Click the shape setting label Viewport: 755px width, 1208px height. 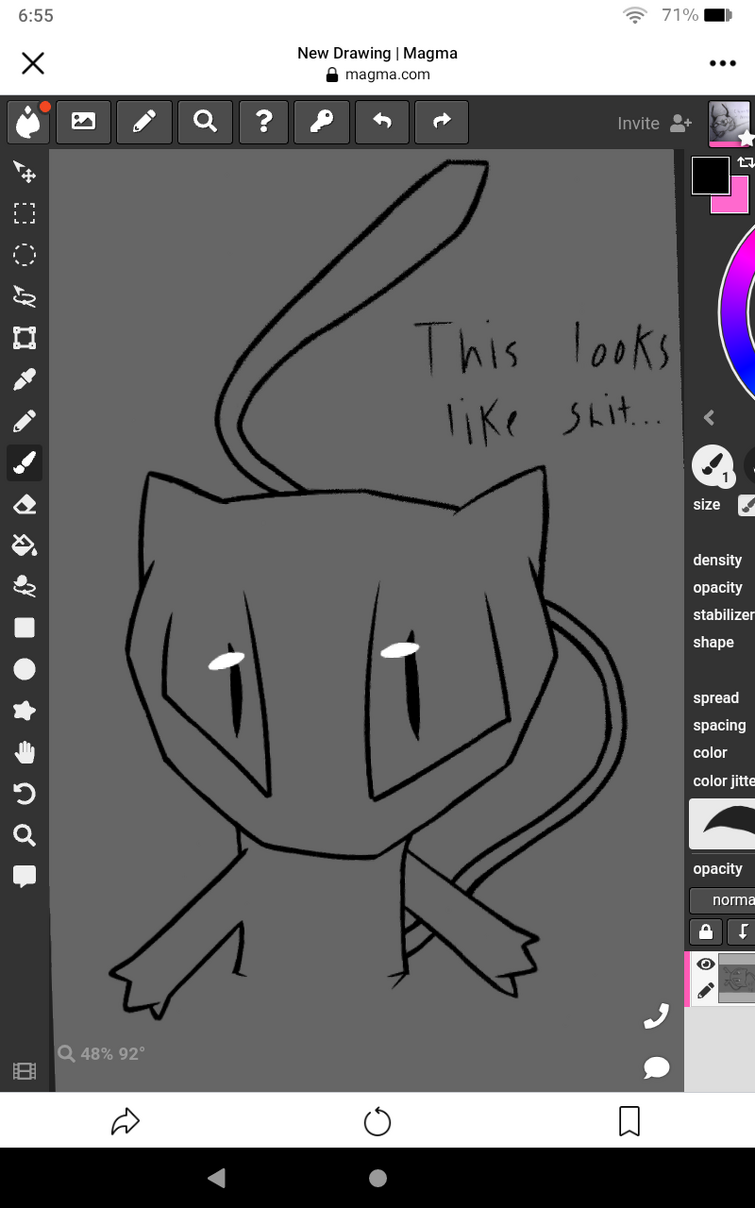coord(713,642)
